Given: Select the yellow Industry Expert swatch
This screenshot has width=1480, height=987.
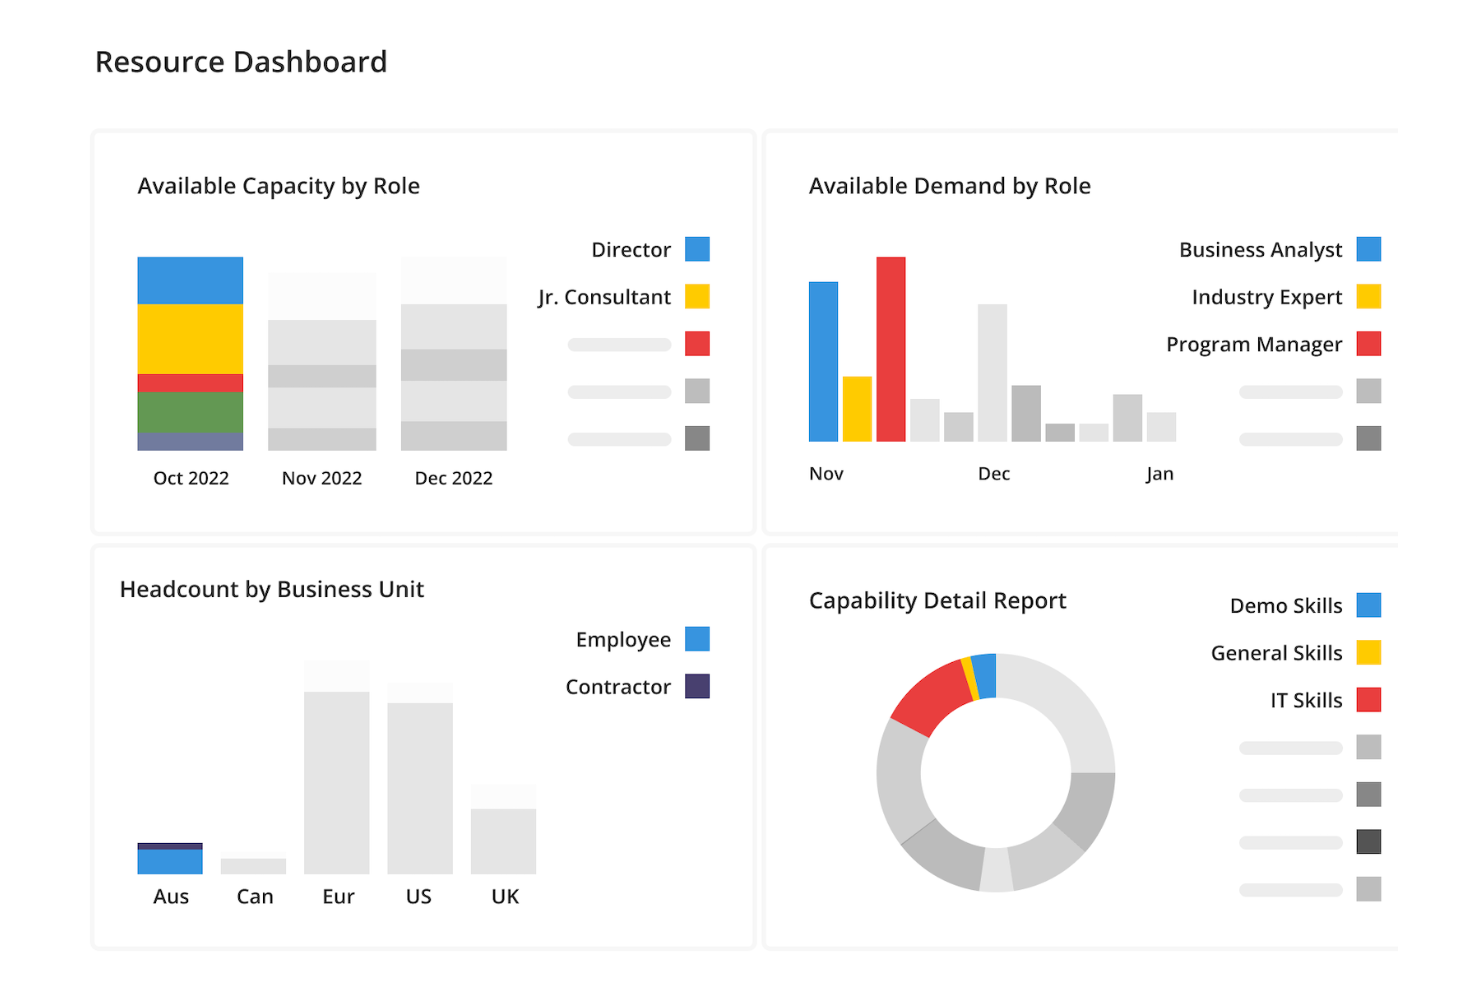Looking at the screenshot, I should 1369,296.
